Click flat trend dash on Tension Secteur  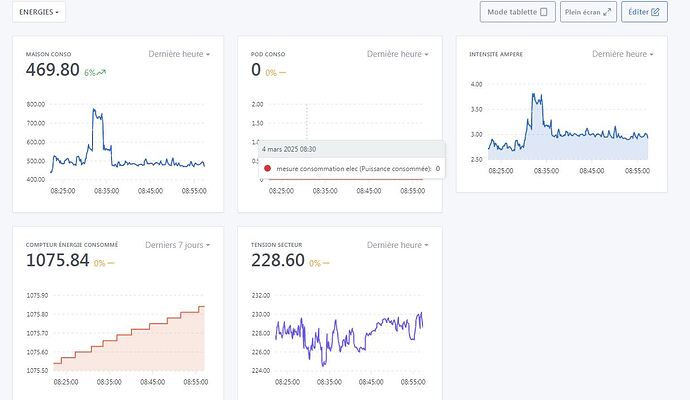click(328, 263)
